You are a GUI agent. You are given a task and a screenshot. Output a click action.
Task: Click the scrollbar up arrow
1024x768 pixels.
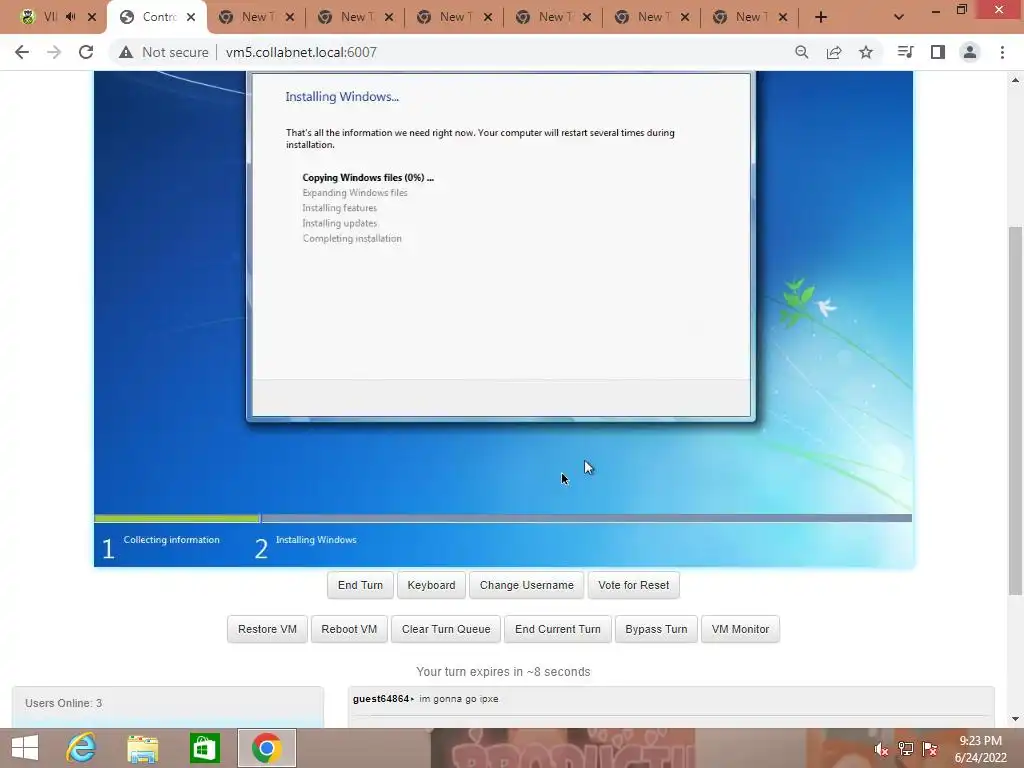1015,80
